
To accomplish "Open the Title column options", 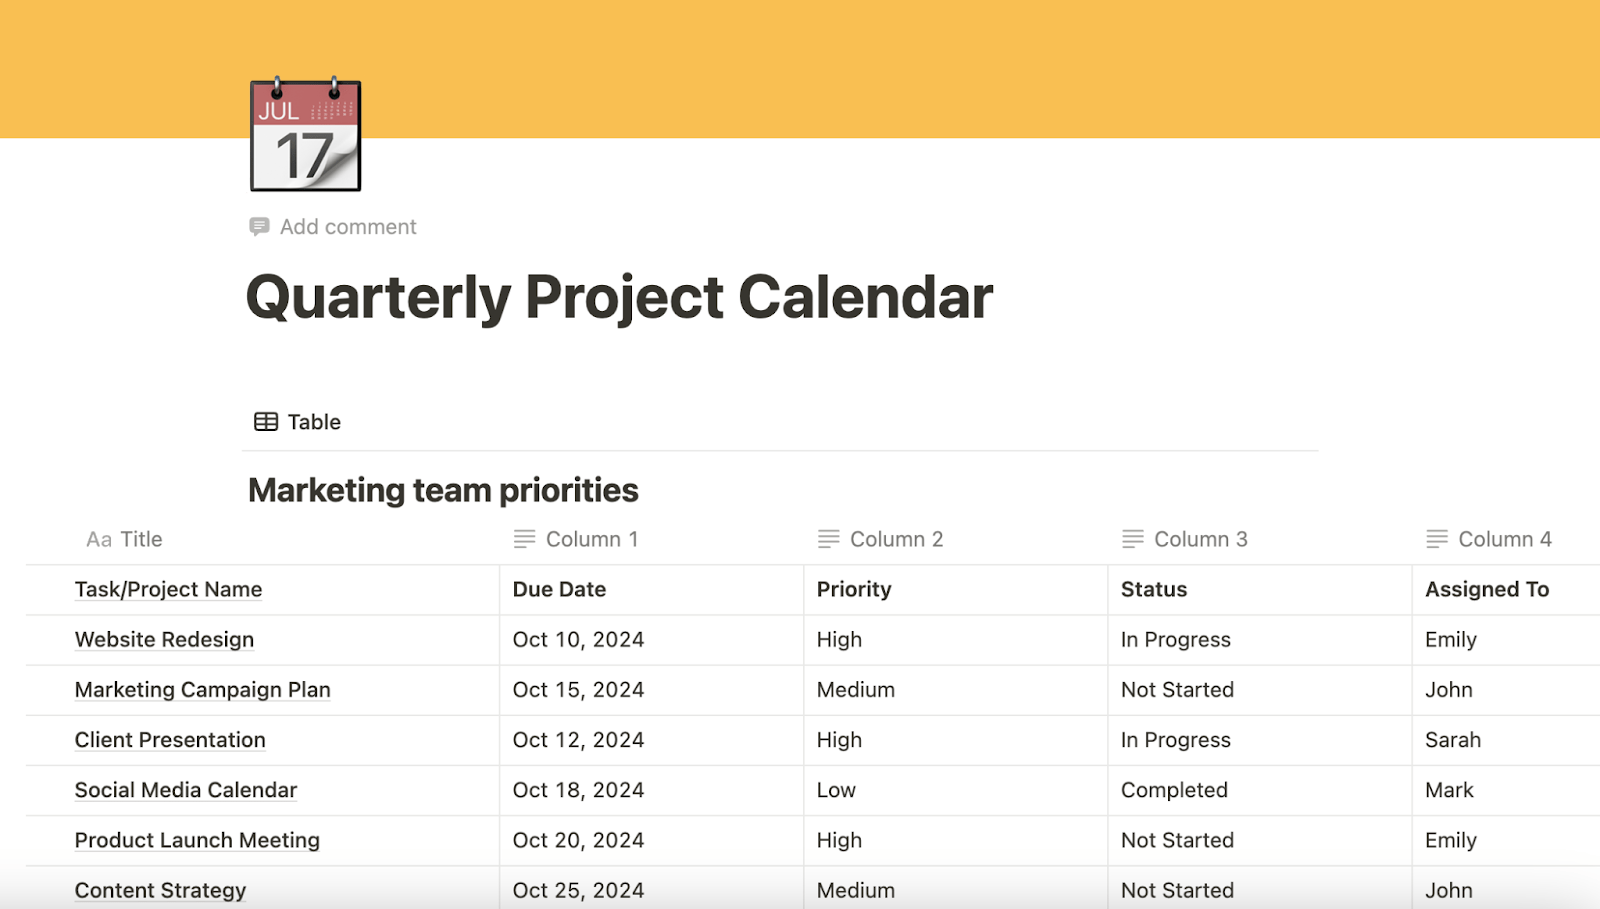I will coord(139,539).
